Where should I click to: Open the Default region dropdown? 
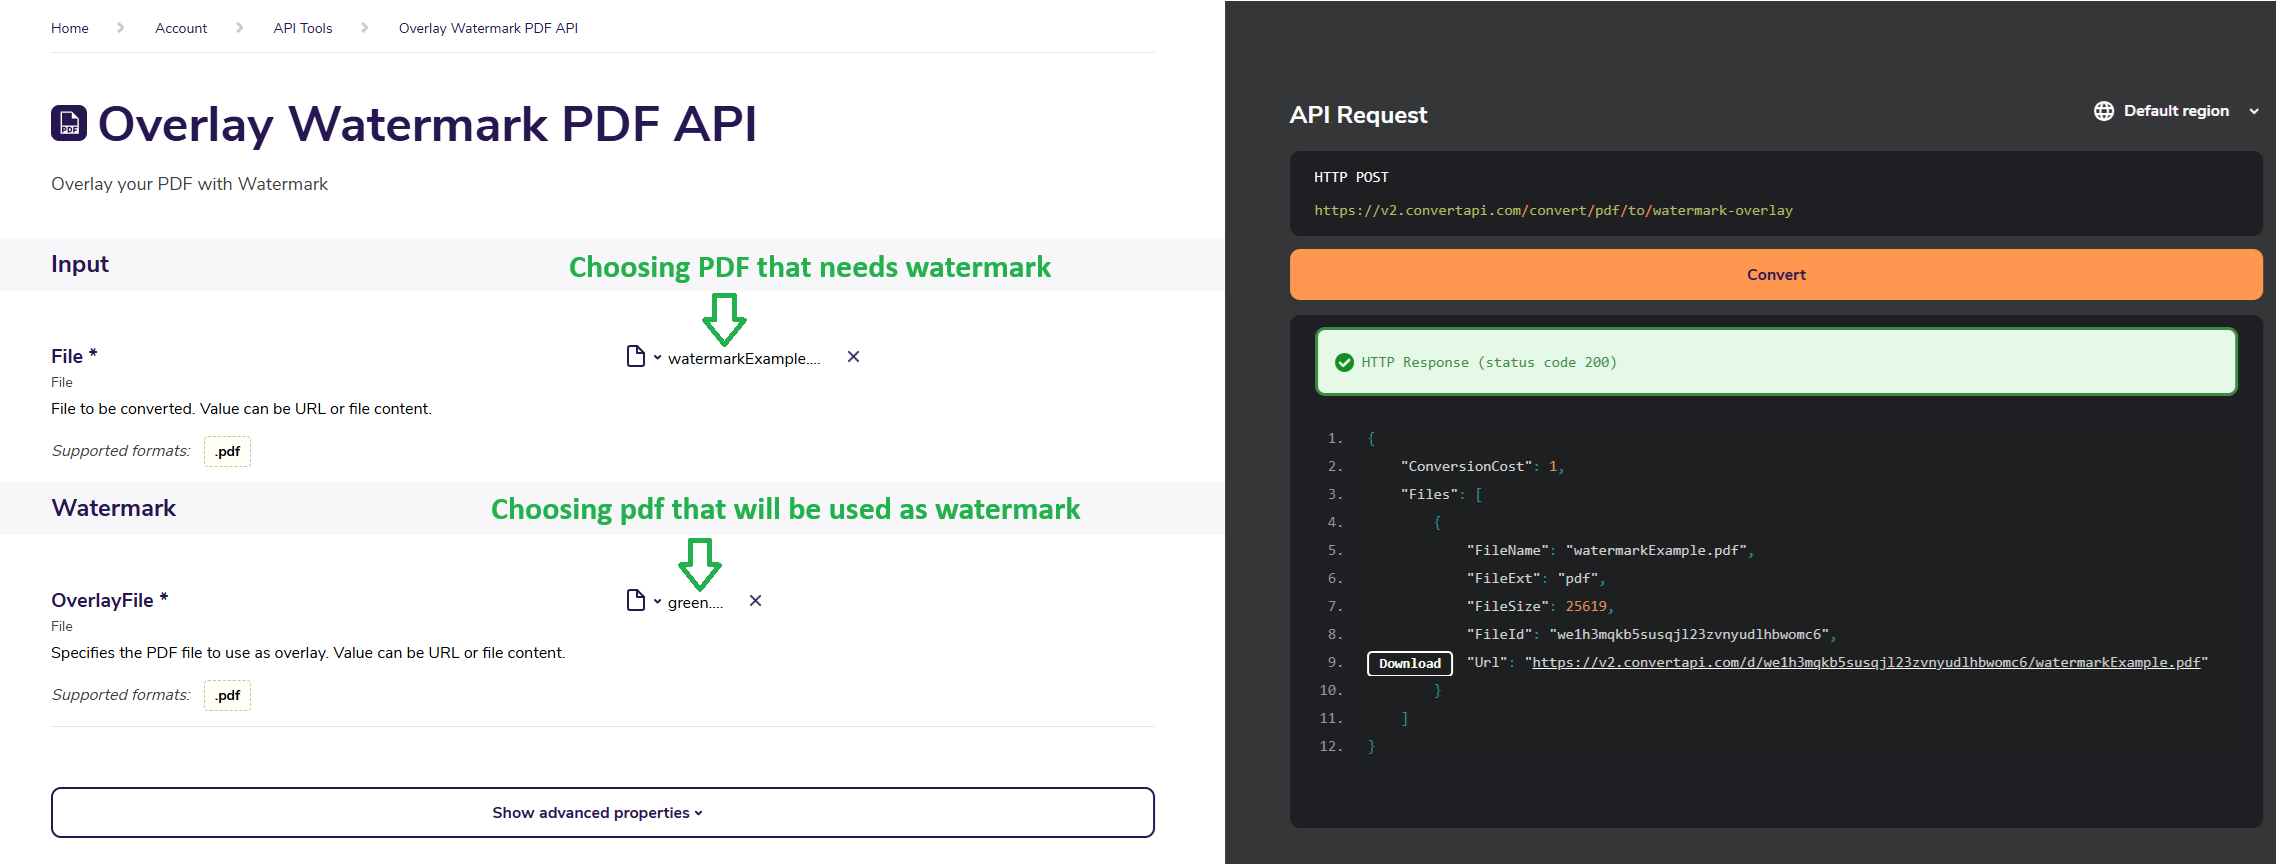click(x=2177, y=111)
